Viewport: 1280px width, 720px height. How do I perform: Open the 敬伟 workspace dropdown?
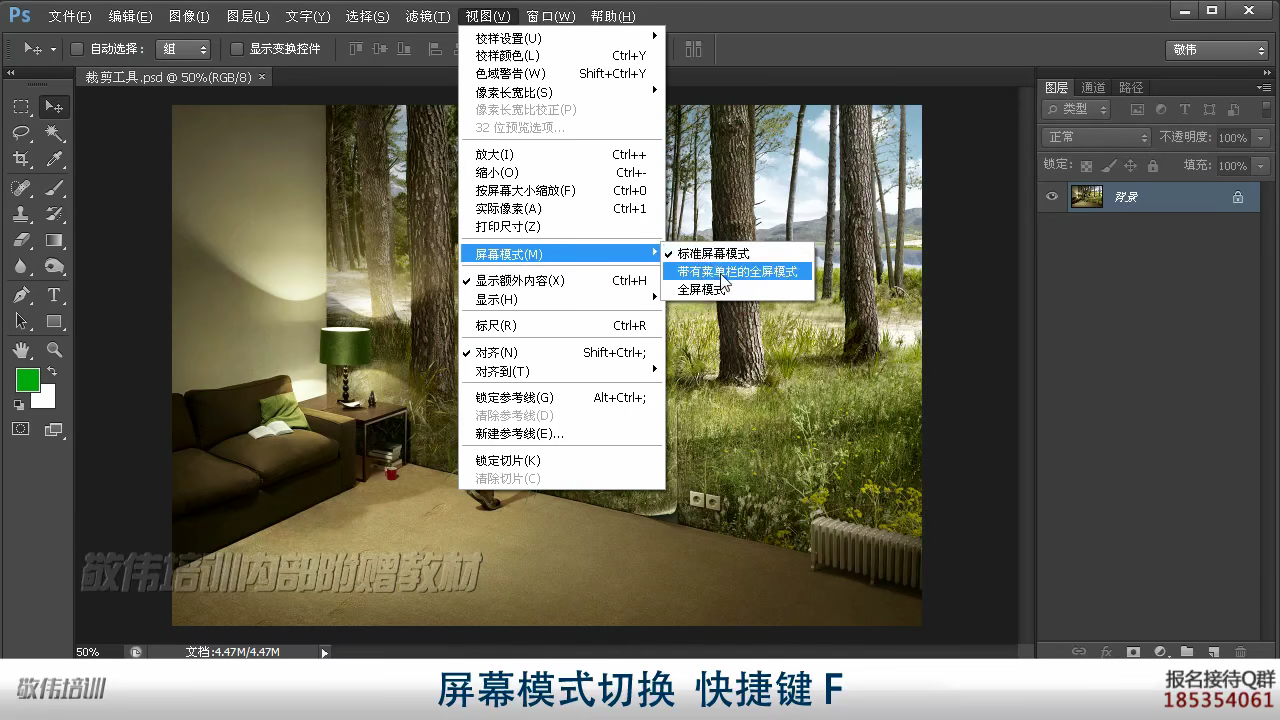[1217, 50]
